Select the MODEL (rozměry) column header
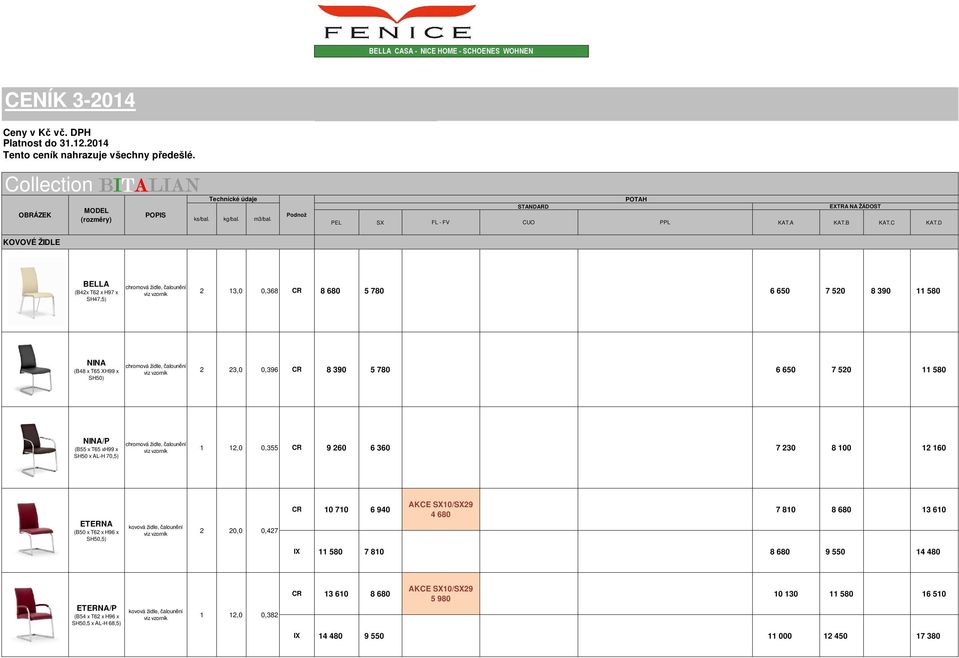The height and width of the screenshot is (658, 959). pos(96,215)
